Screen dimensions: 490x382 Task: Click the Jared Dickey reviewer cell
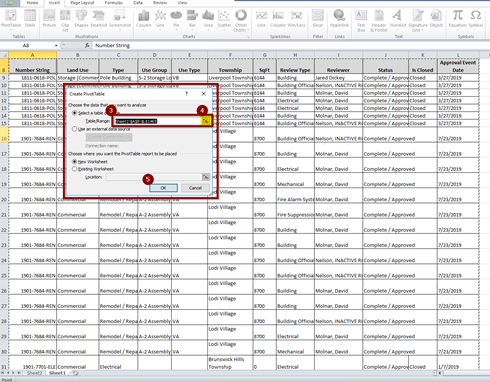338,78
